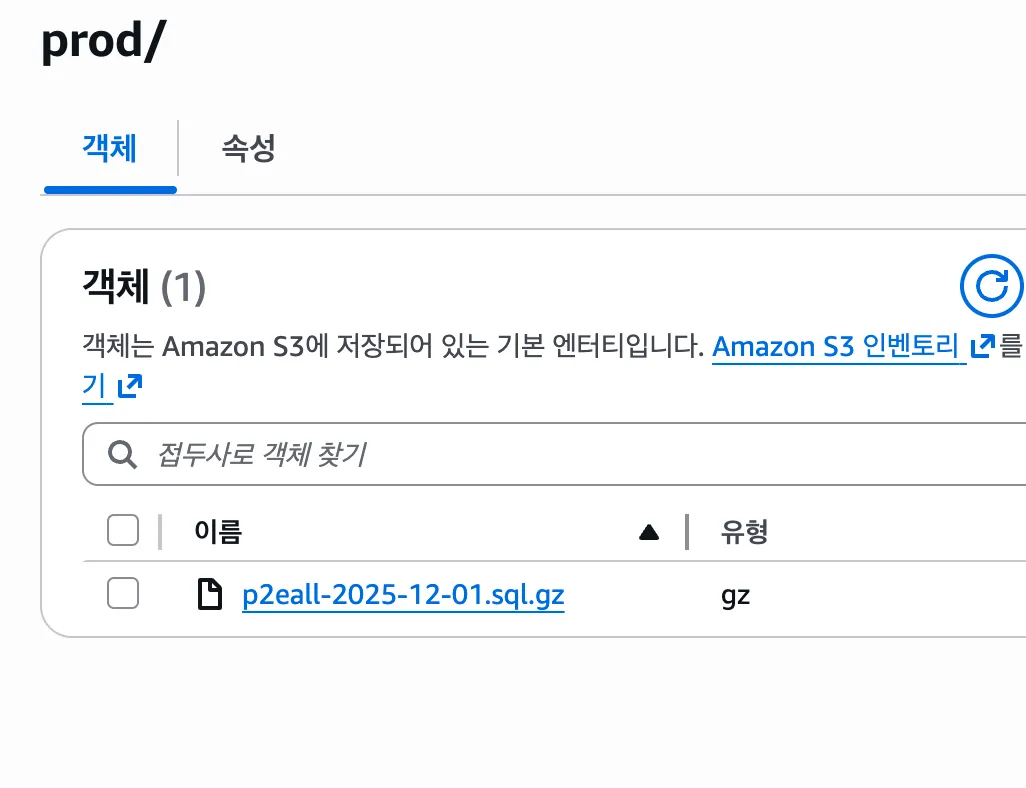
Task: Click external-link icon after Amazon S3 인벤토리
Action: coord(982,347)
